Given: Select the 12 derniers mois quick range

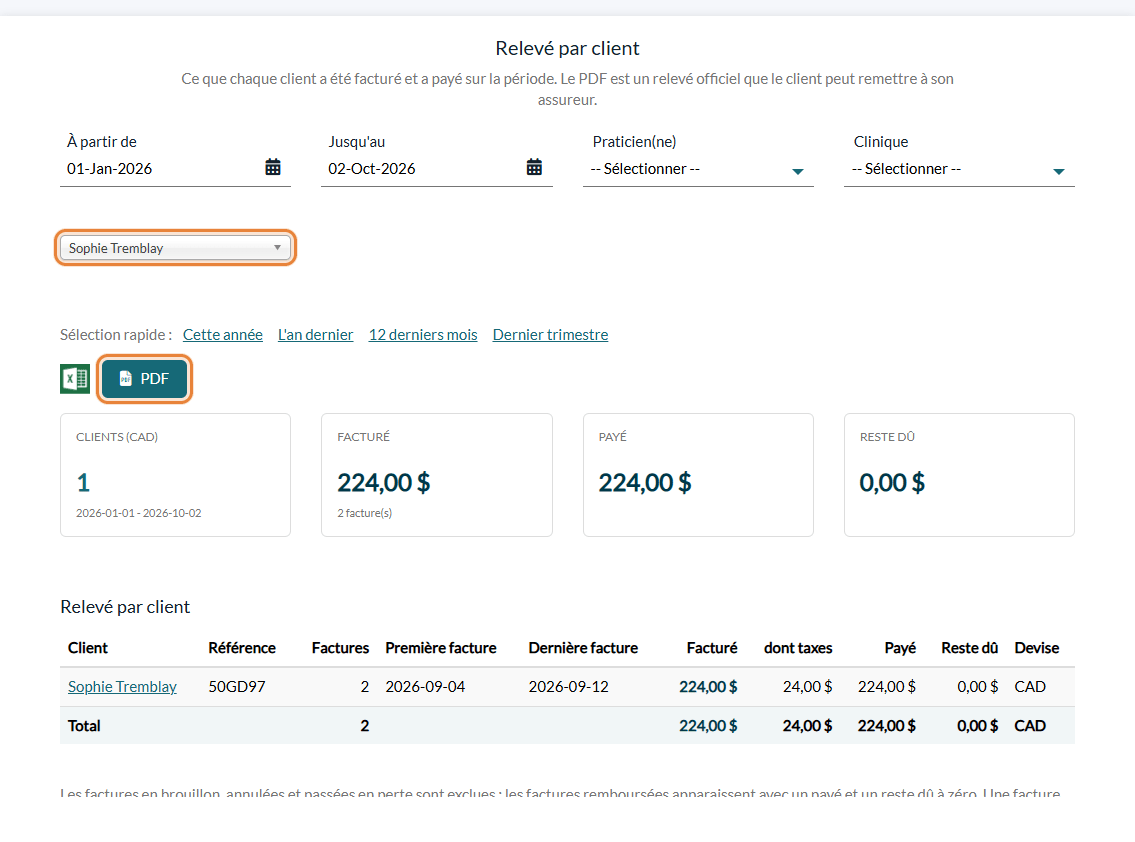Looking at the screenshot, I should point(423,334).
